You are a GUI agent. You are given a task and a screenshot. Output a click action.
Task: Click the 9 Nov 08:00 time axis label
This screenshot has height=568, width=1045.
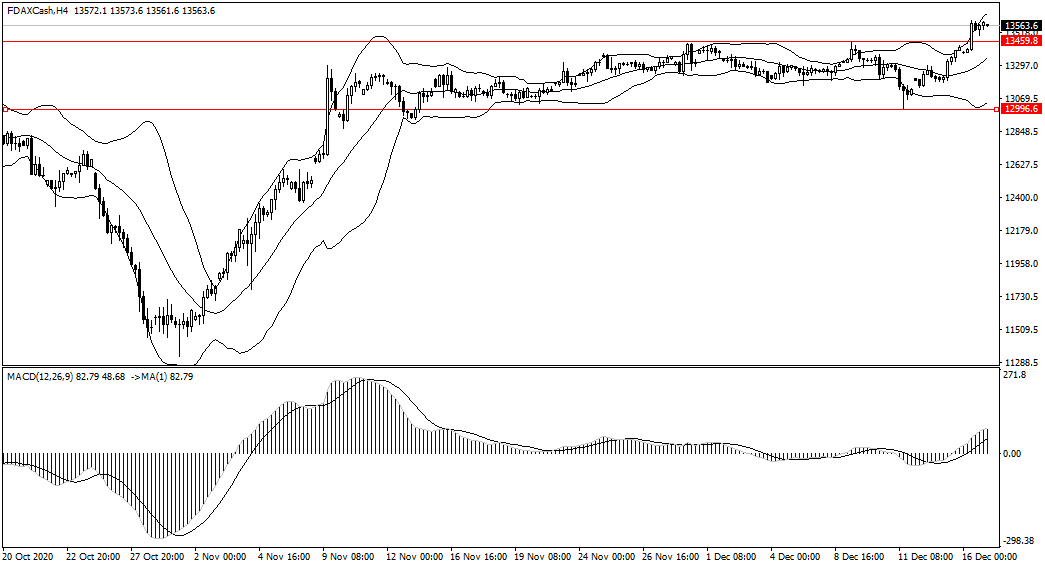pyautogui.click(x=348, y=556)
